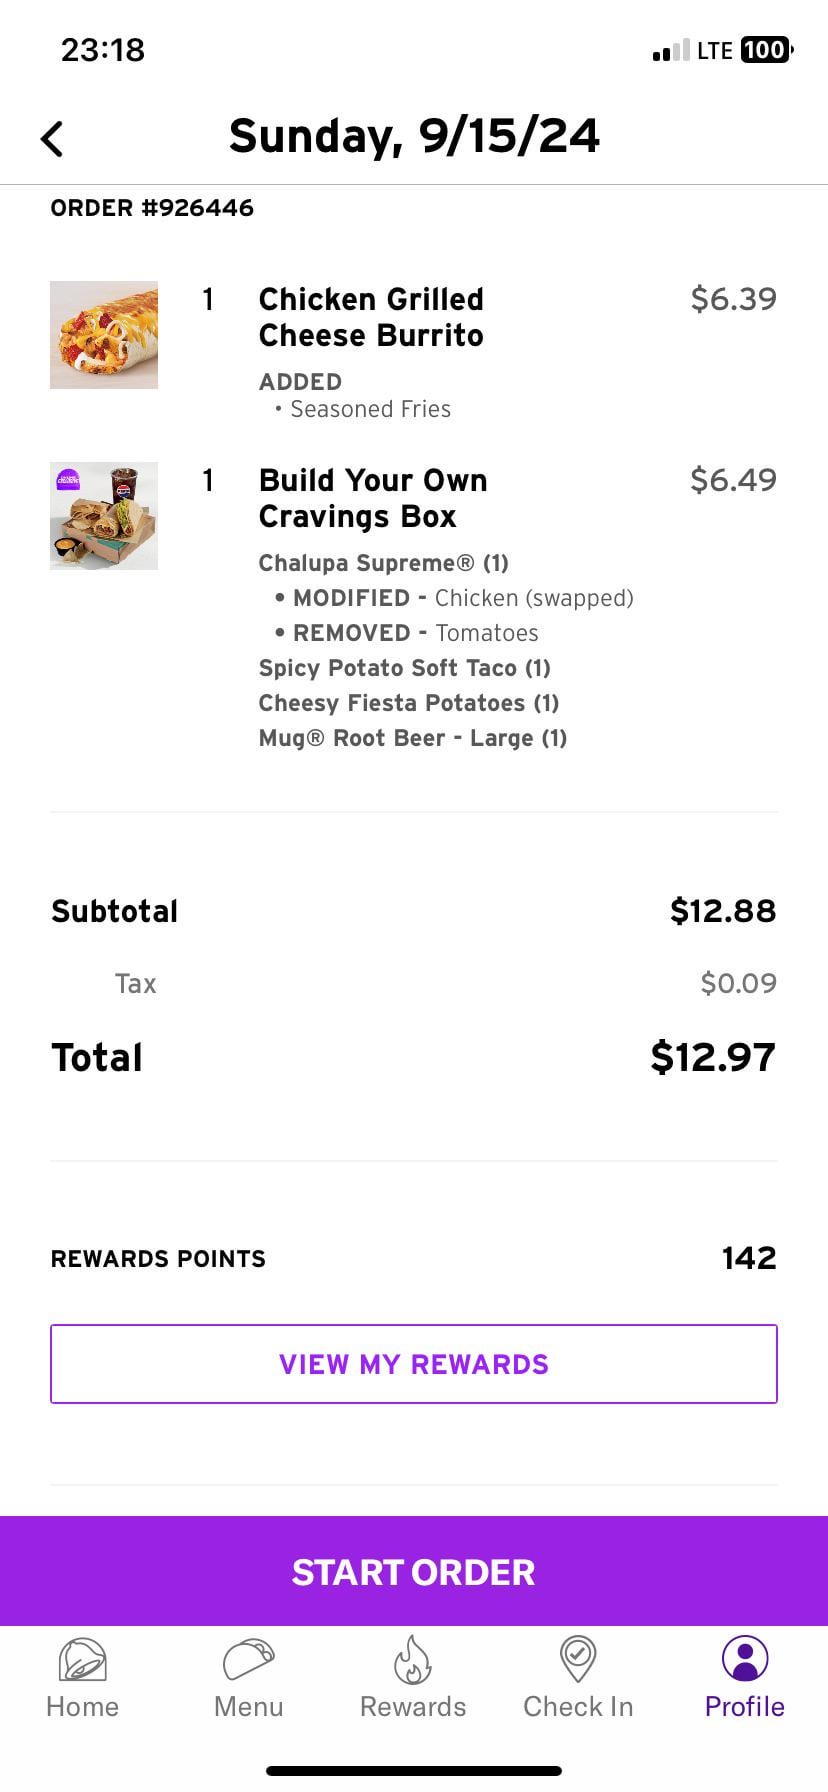
Task: Switch to the Menu tab label
Action: point(248,1707)
